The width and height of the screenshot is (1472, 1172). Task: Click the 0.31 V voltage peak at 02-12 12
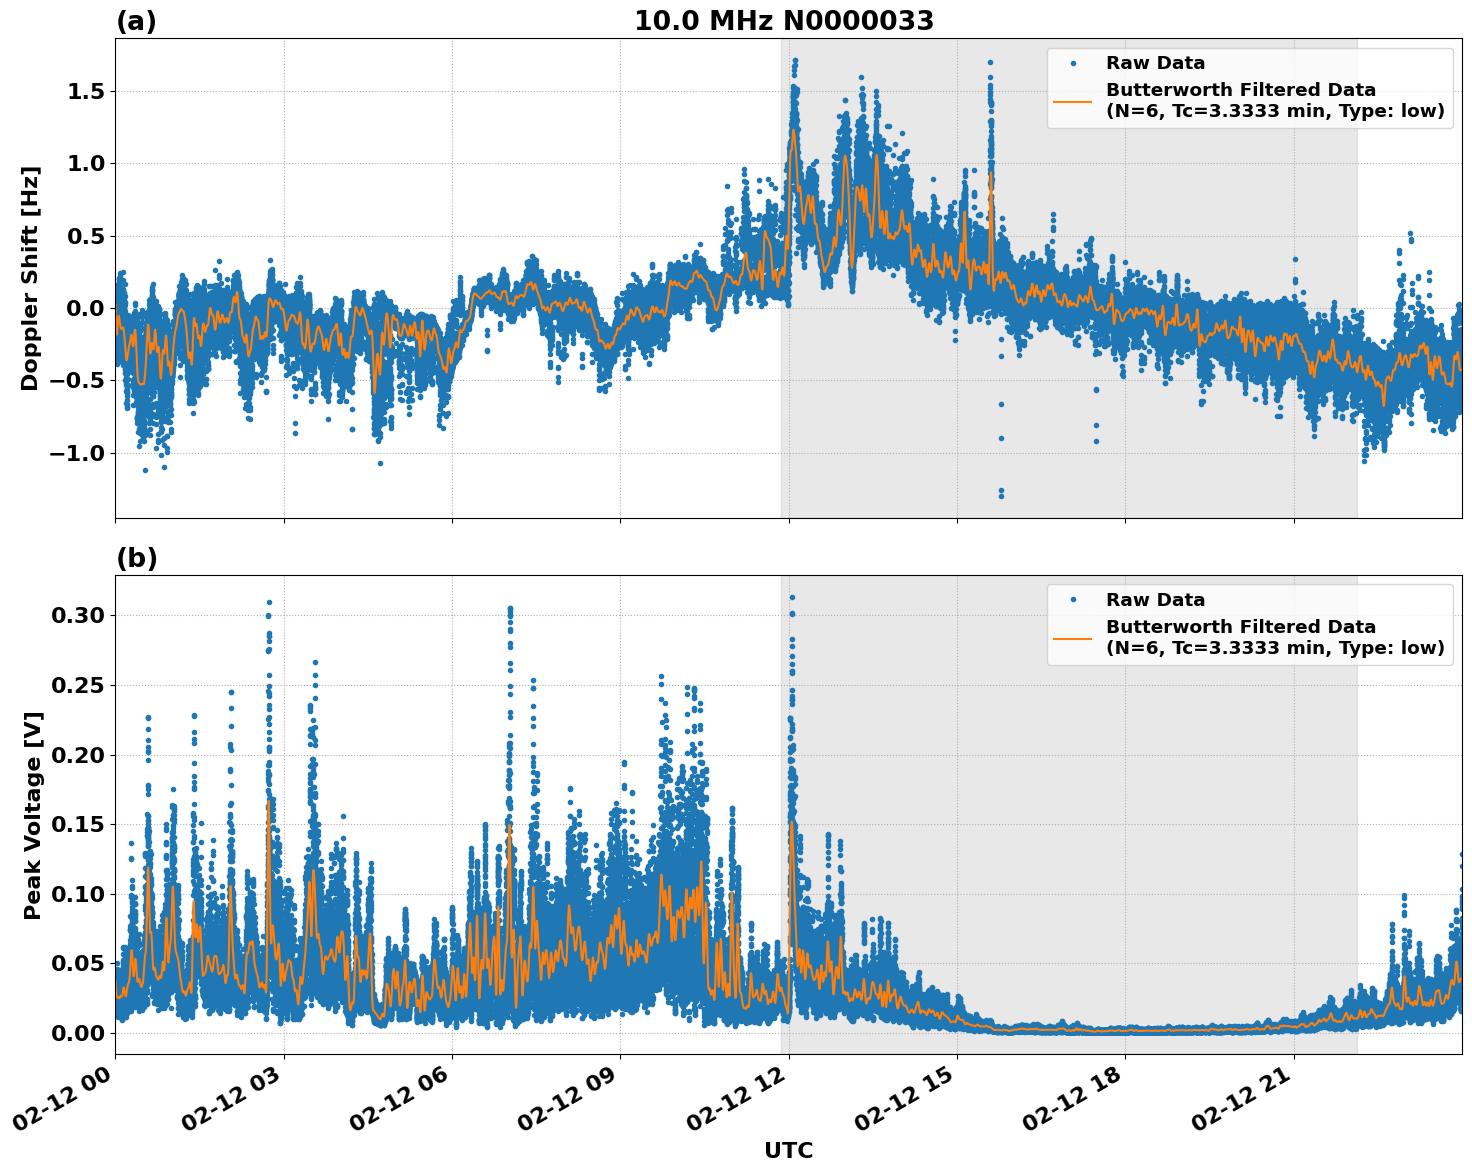point(791,597)
